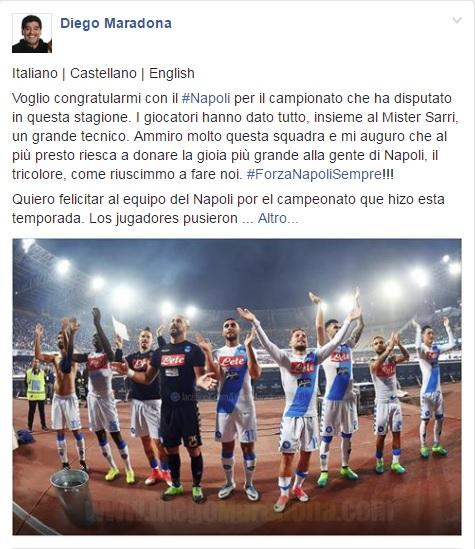Open the Napoli team celebration photo
Screen dimensions: 475x549
(x=237, y=387)
